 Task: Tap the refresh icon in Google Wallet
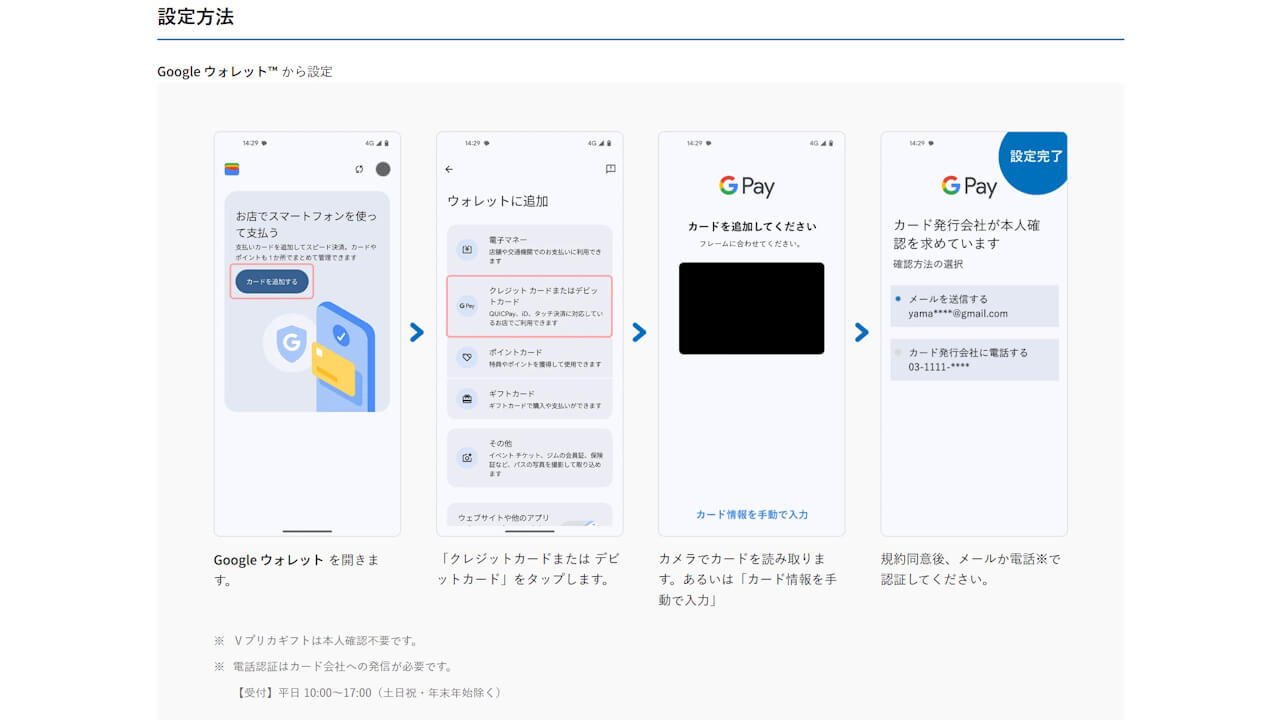[x=357, y=169]
